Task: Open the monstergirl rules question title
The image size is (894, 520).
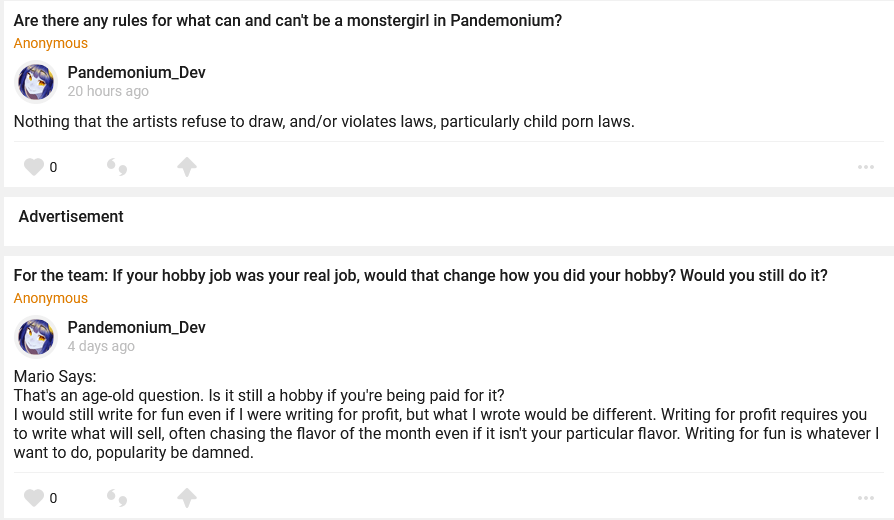Action: 288,20
